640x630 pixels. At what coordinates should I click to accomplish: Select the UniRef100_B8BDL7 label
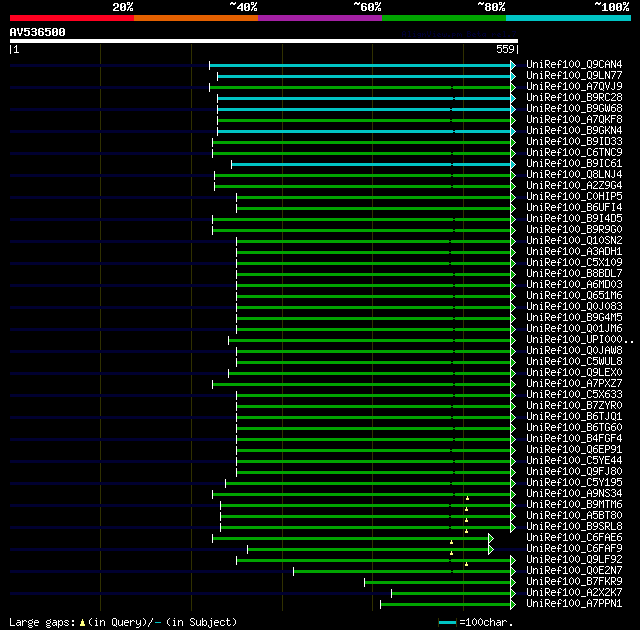point(574,274)
